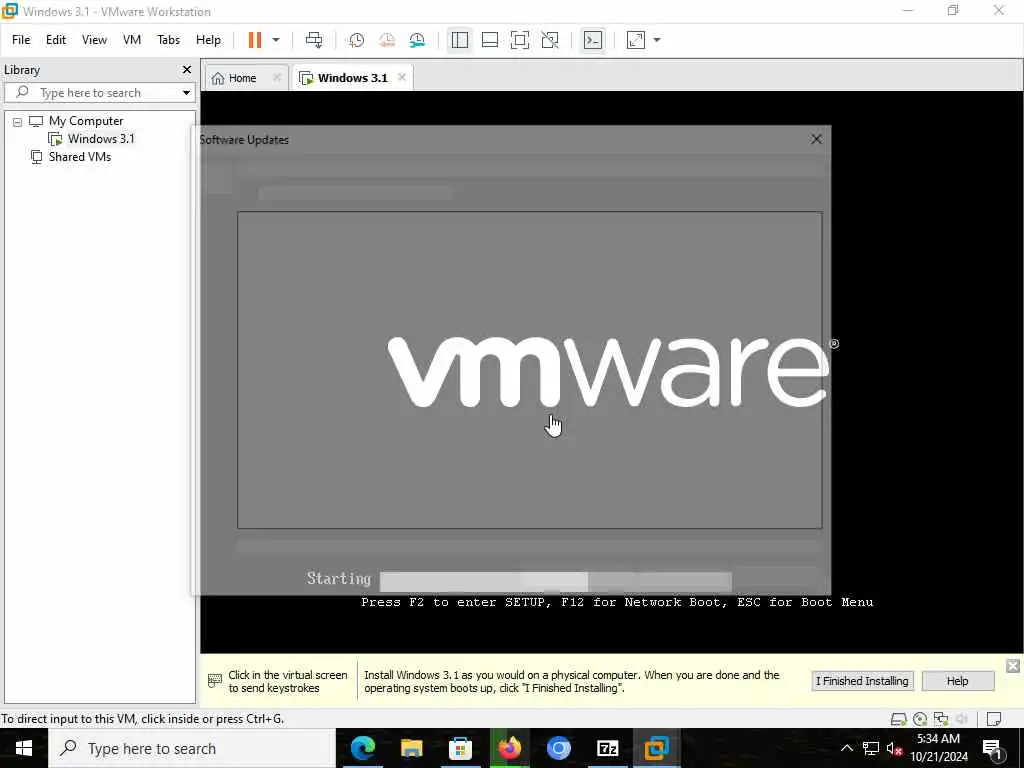Image resolution: width=1024 pixels, height=768 pixels.
Task: Open the library search filter dropdown
Action: 186,93
